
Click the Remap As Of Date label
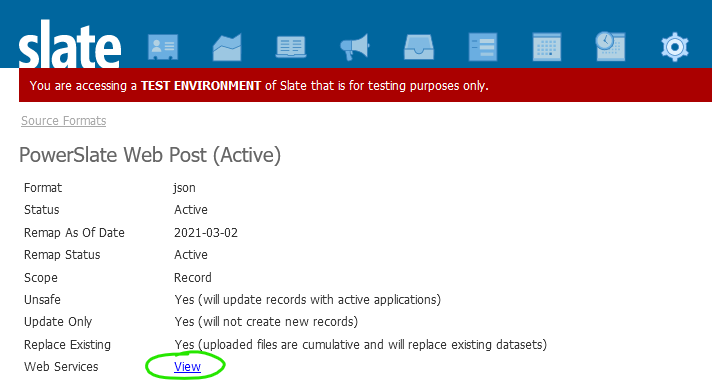point(74,233)
